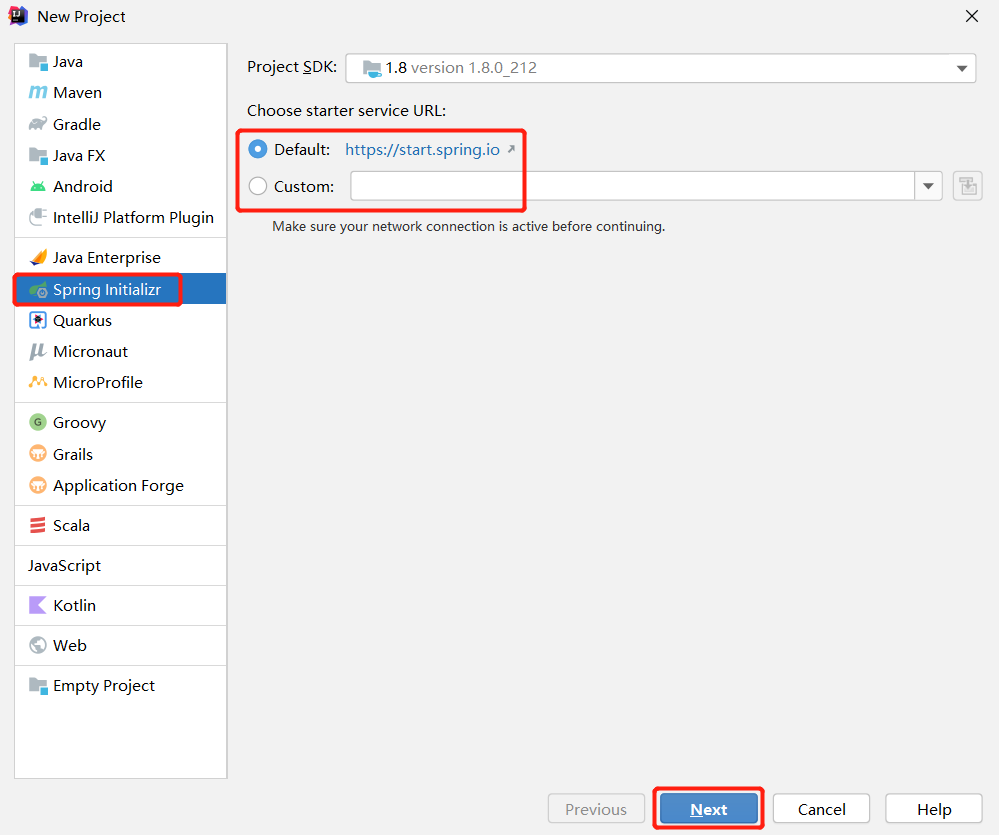Select Gradle in the project list
This screenshot has width=999, height=835.
pos(77,124)
